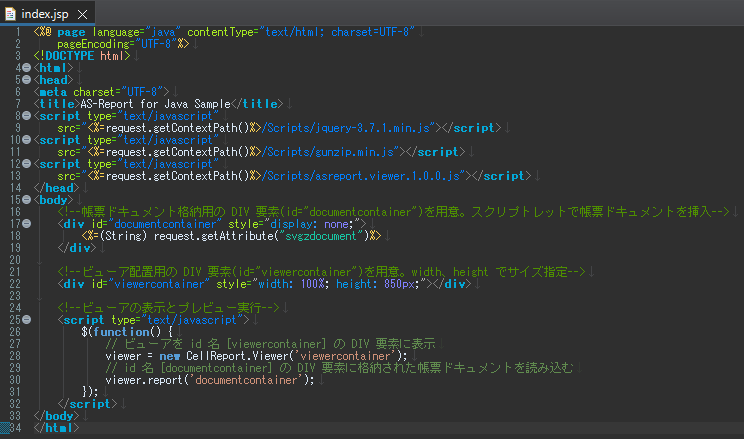This screenshot has height=439, width=744.
Task: Click 'pageEncoding' attribute on line 2
Action: pyautogui.click(x=93, y=44)
